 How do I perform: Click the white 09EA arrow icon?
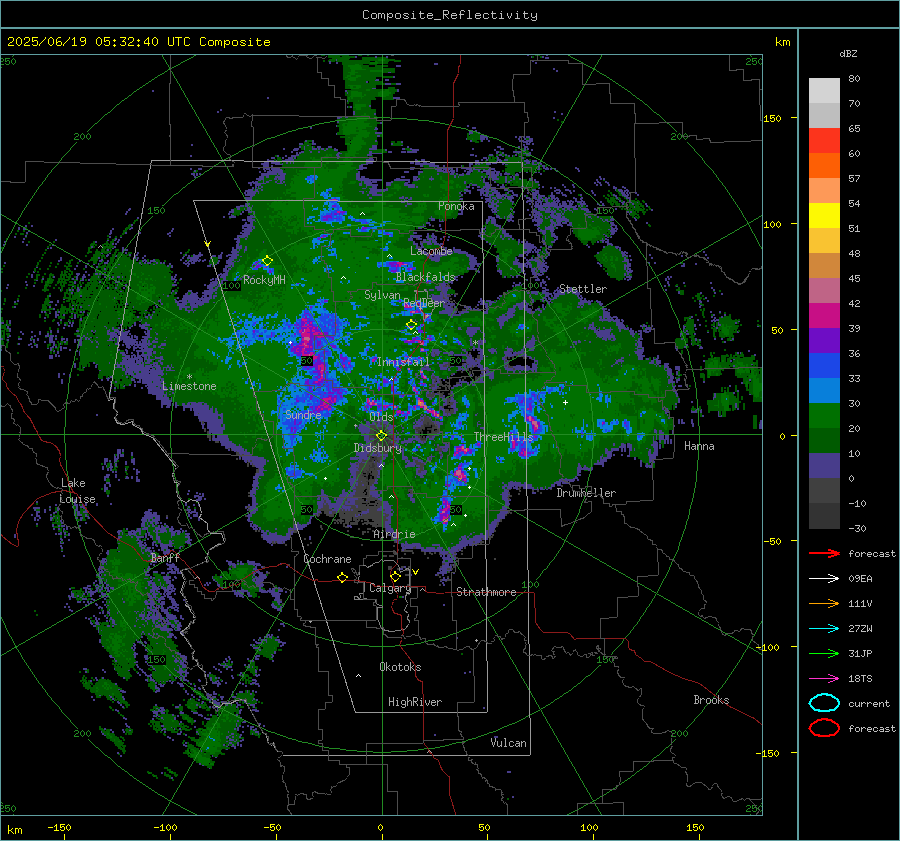pos(824,578)
